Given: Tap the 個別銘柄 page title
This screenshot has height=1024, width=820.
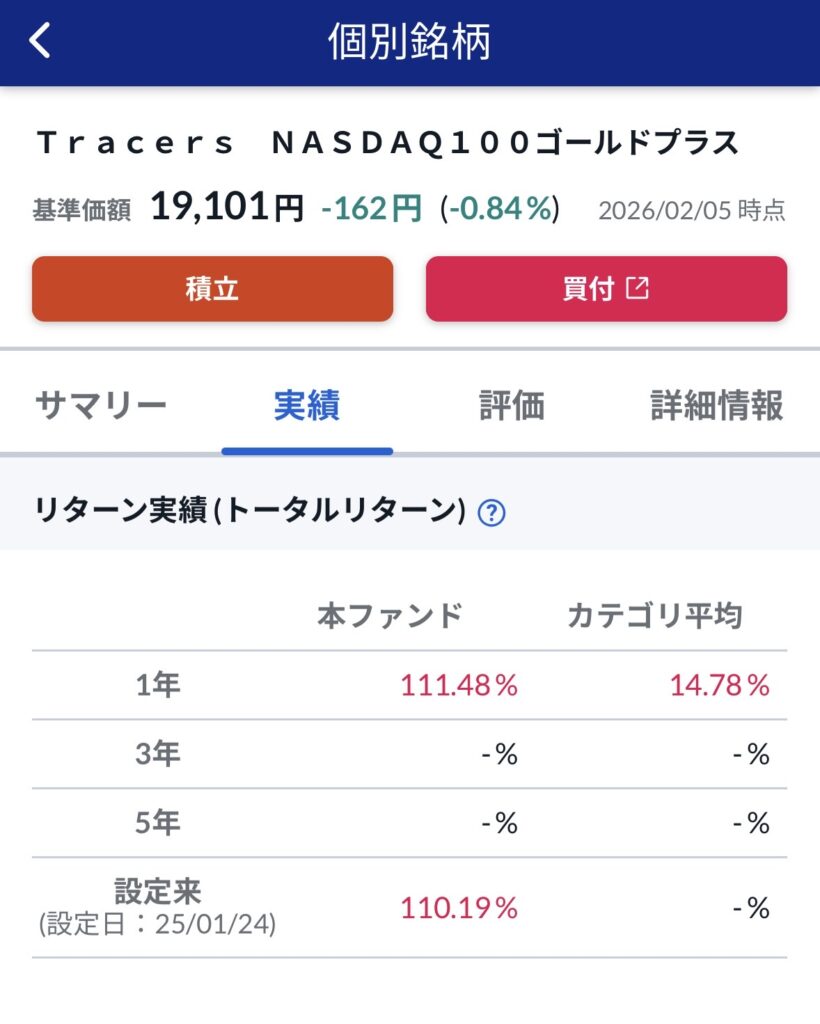Looking at the screenshot, I should click(x=410, y=42).
